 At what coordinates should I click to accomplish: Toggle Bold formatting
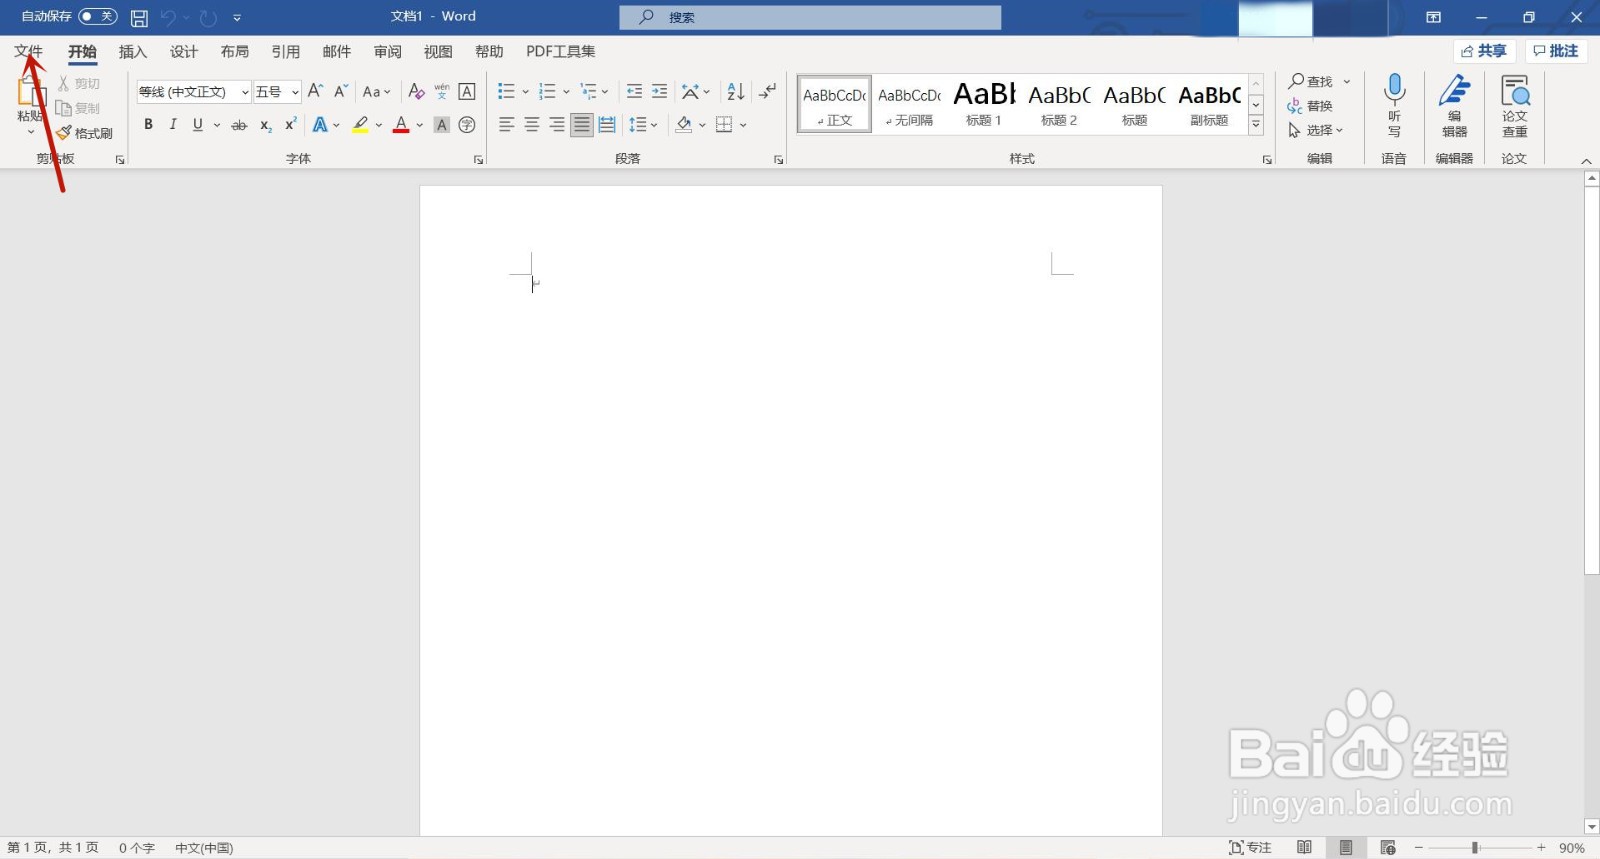point(148,125)
